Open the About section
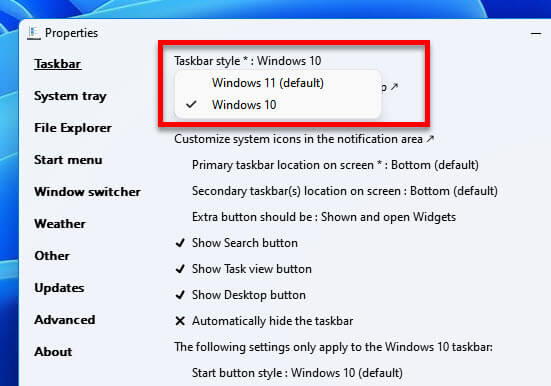Viewport: 551px width, 386px height. [x=53, y=352]
